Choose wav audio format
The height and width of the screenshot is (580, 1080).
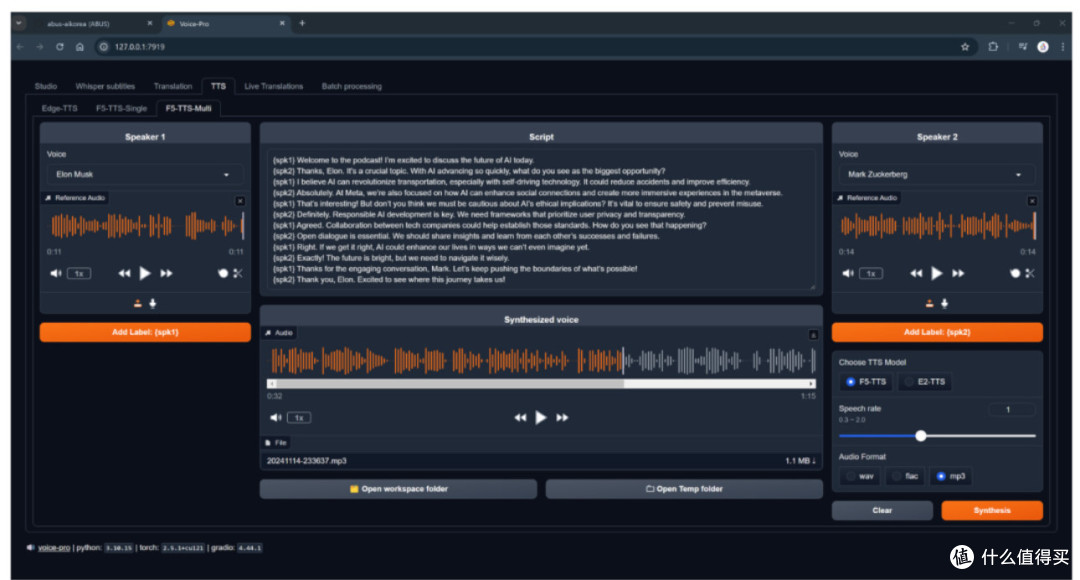tap(851, 476)
